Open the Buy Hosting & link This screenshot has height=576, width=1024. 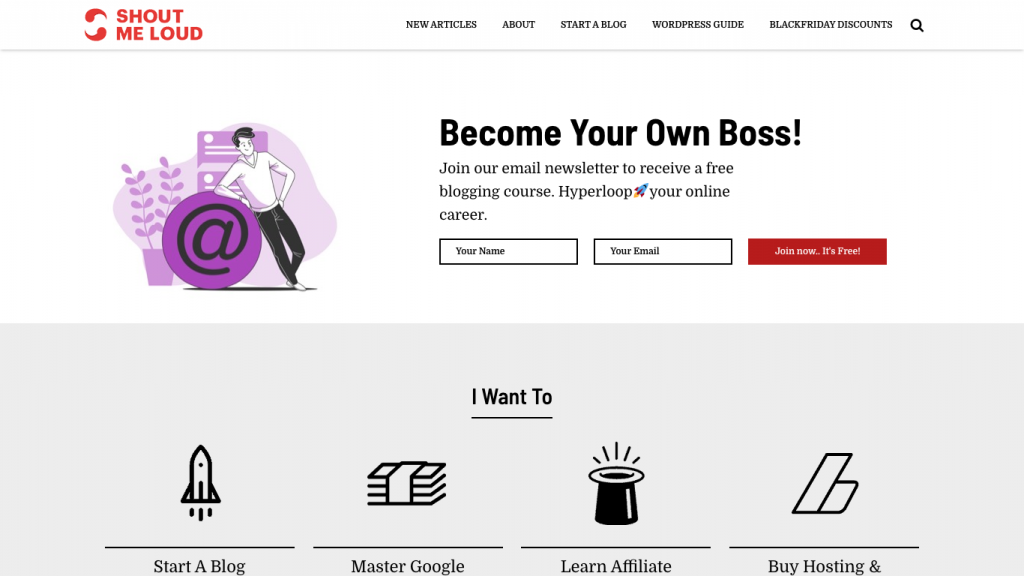(824, 566)
